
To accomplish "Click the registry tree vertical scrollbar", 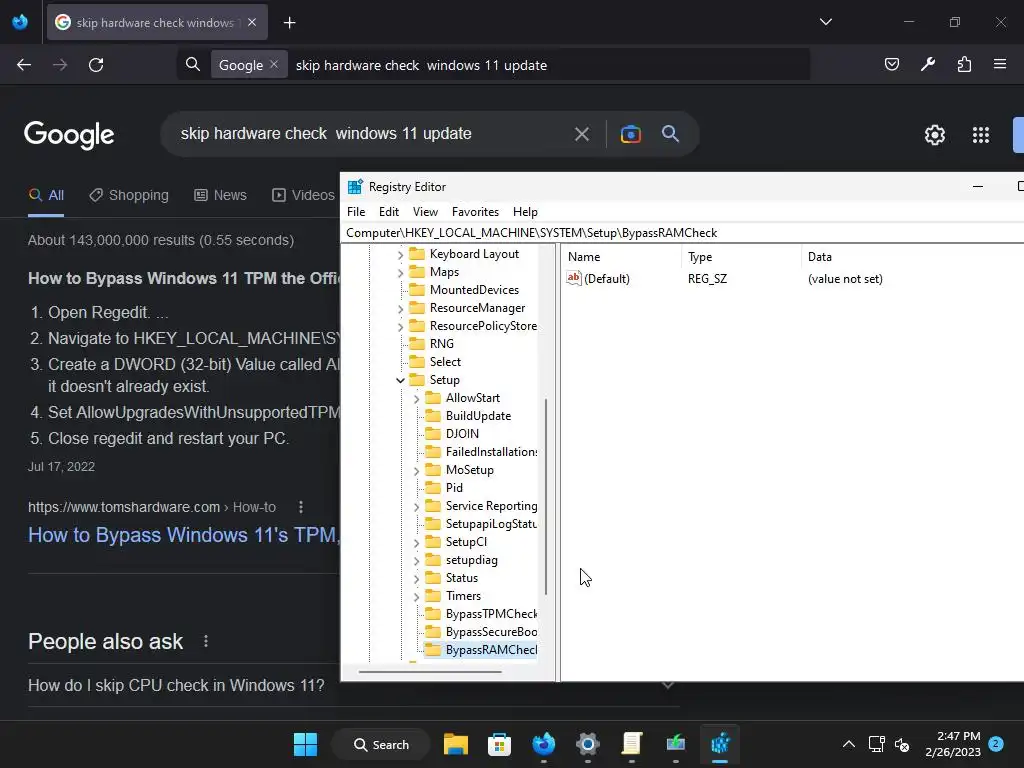I will (546, 496).
